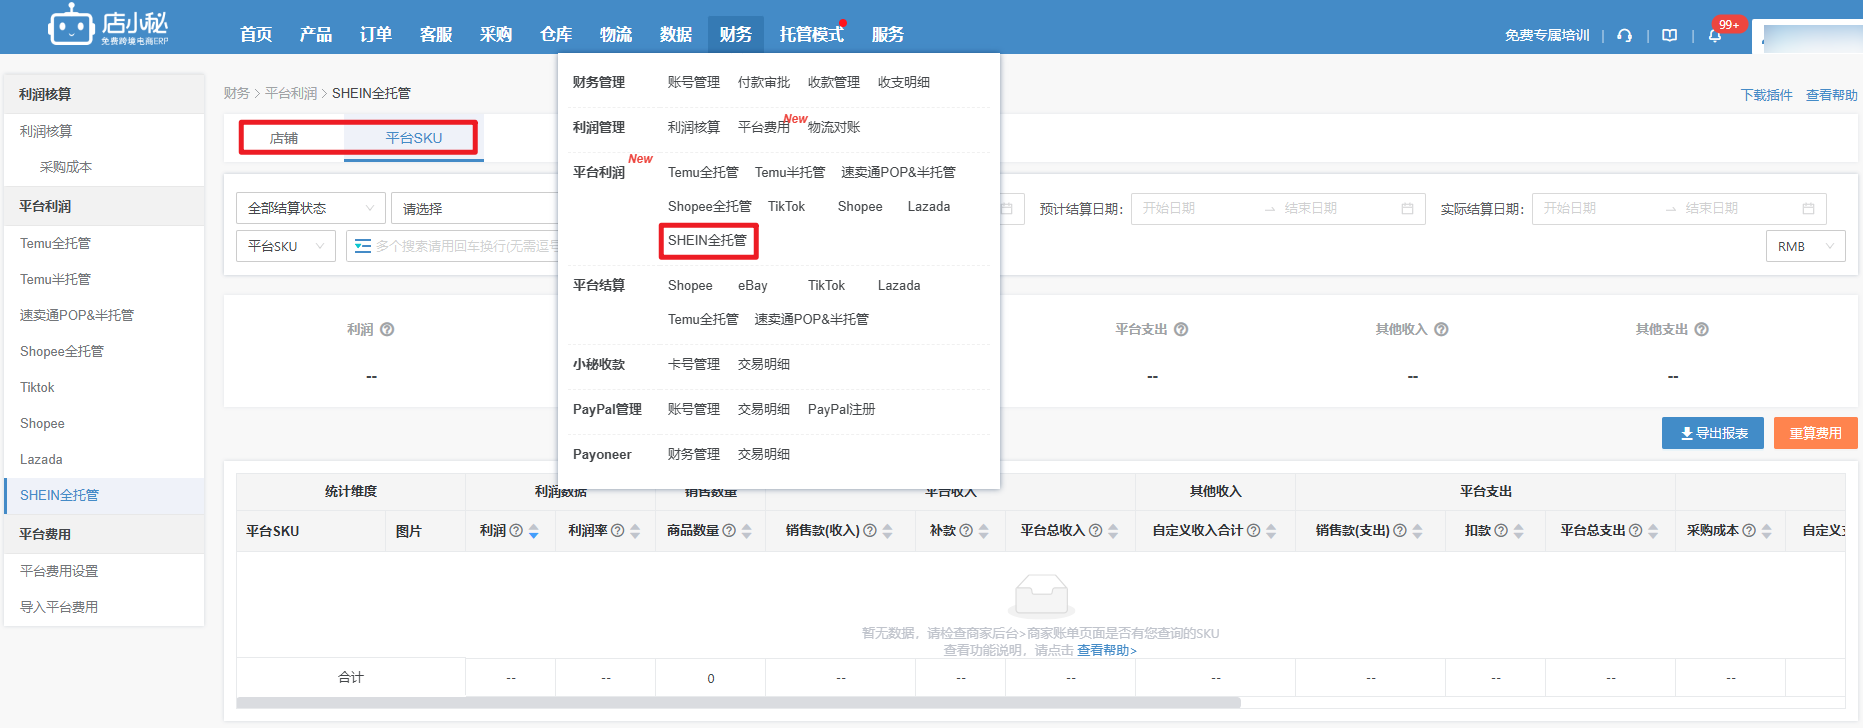This screenshot has width=1863, height=728.
Task: Choose PayPal注册 in the menu
Action: pos(841,409)
